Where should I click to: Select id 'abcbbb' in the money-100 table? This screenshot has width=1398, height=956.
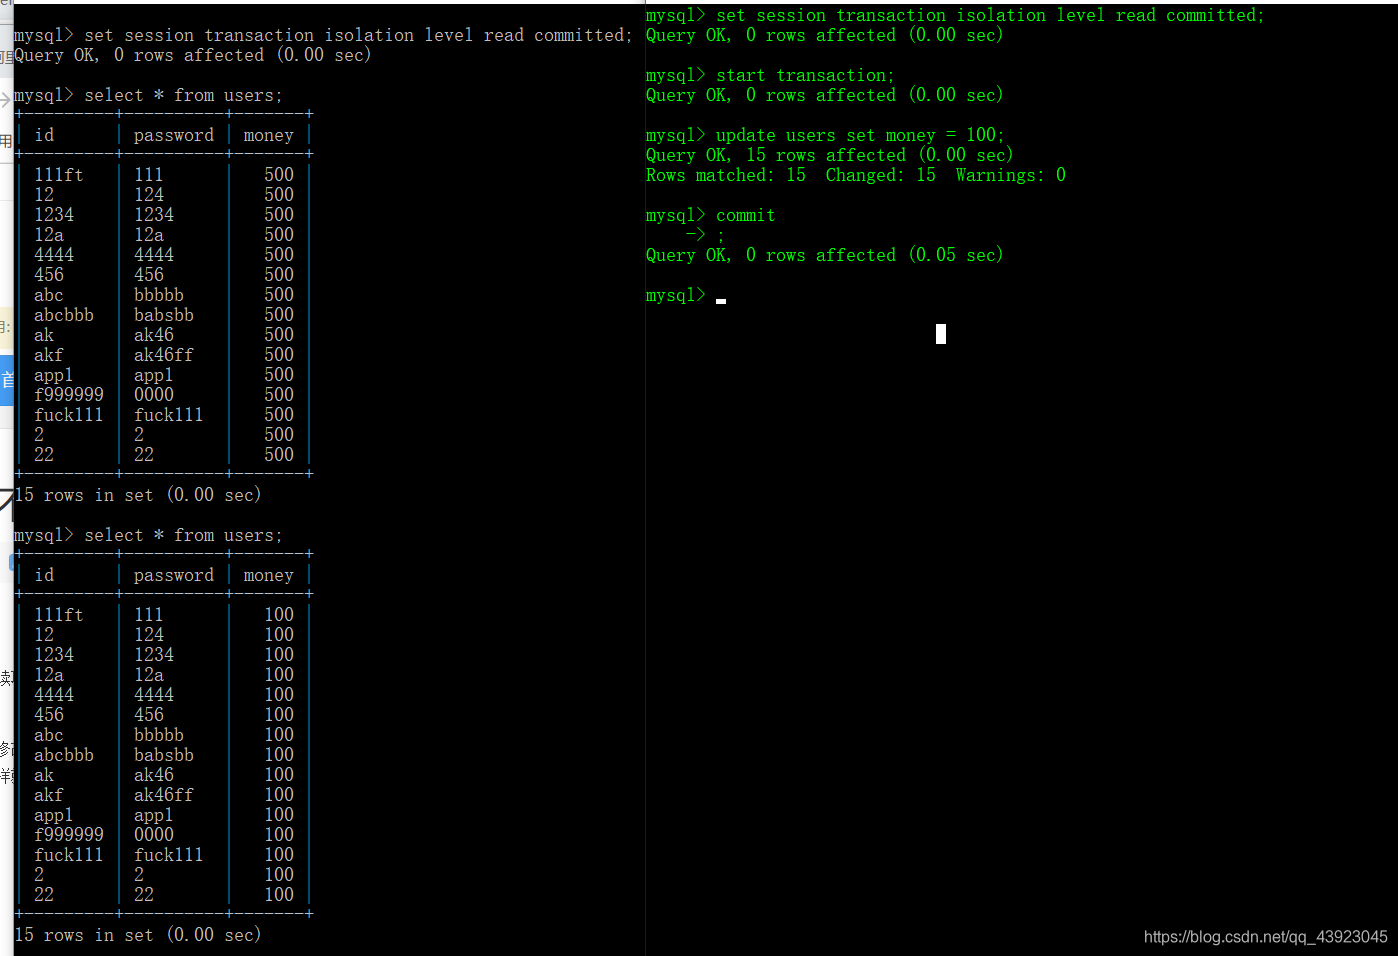click(64, 755)
